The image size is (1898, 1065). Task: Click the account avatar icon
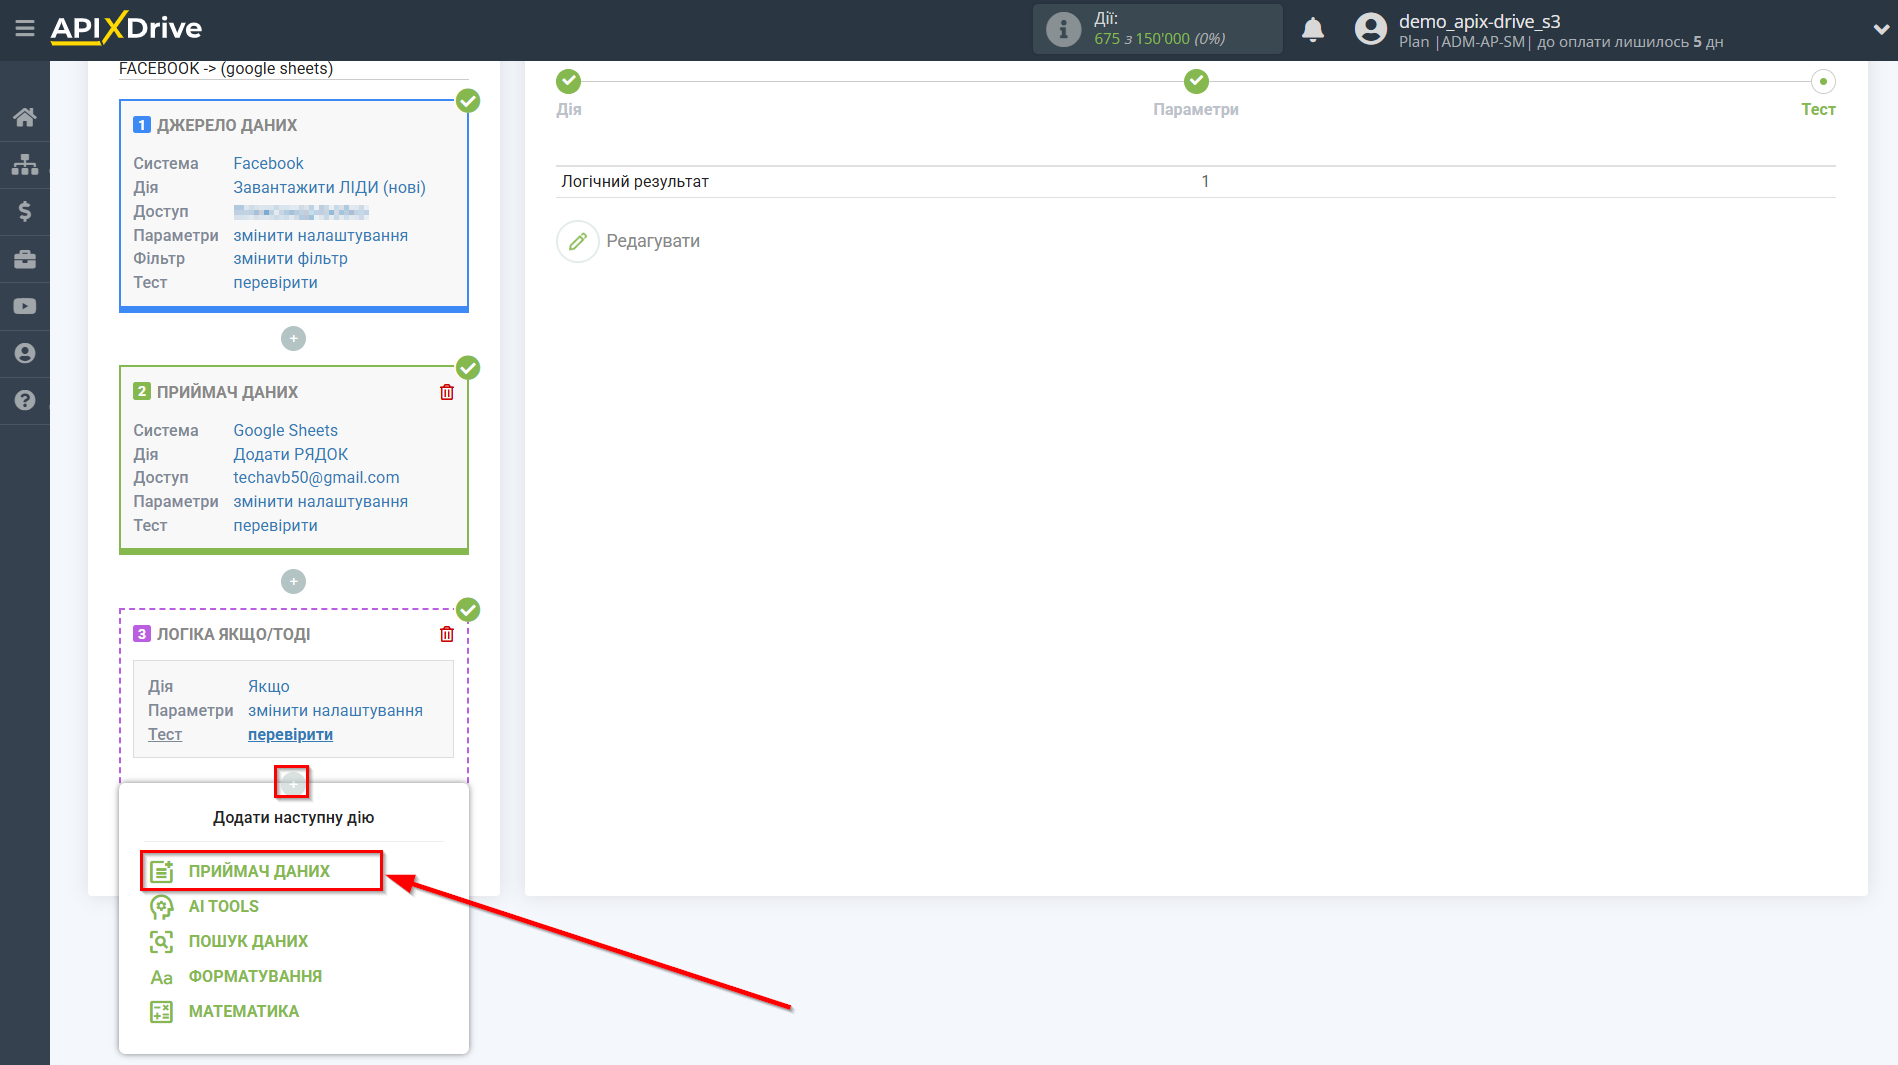point(1371,29)
